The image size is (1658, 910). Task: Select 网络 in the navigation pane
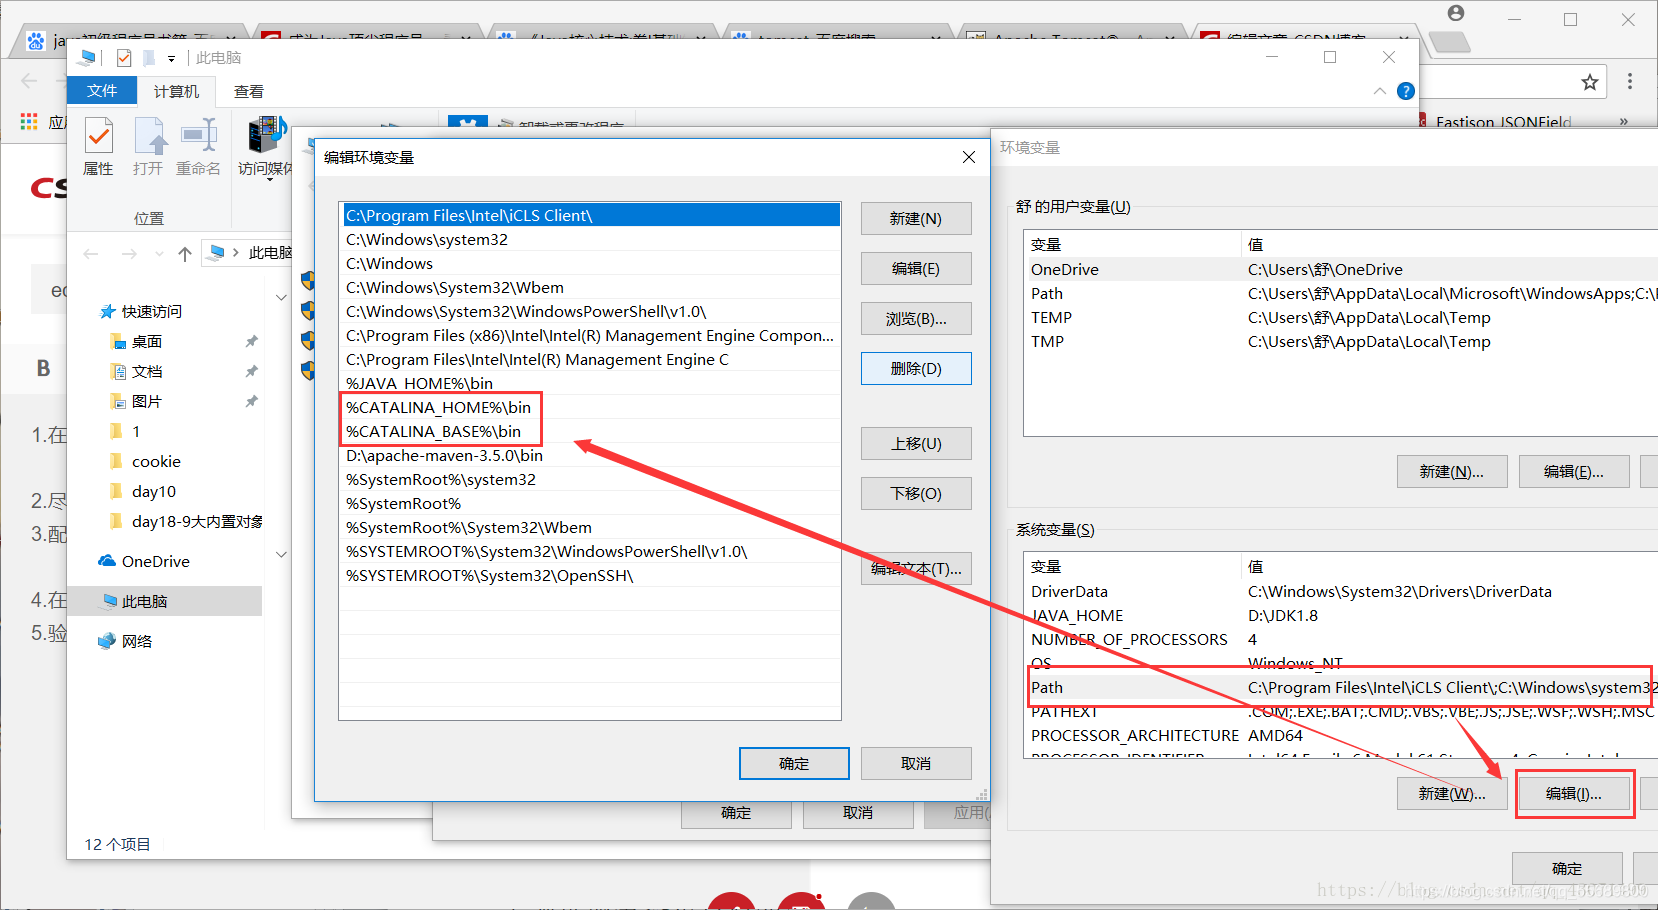click(137, 642)
